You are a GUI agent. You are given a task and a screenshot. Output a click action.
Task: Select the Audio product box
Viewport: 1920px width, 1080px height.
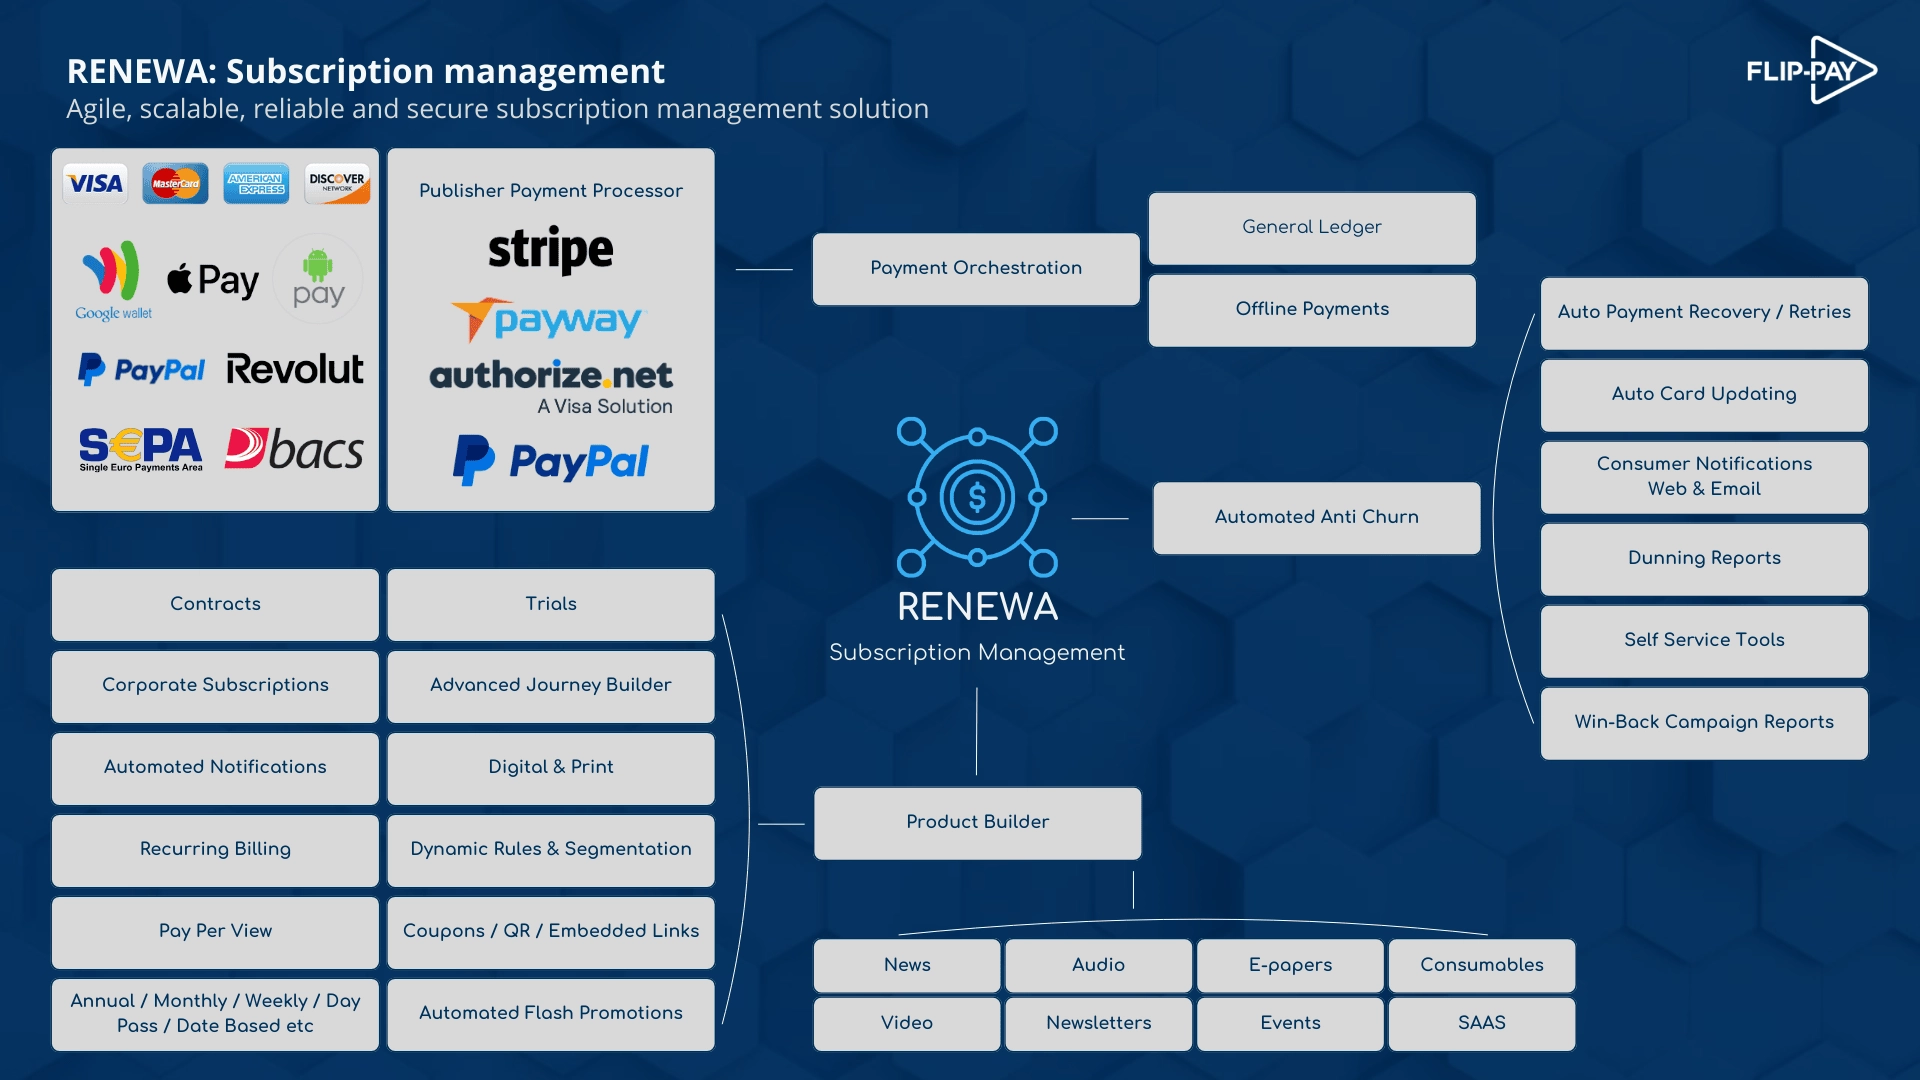pos(1099,966)
